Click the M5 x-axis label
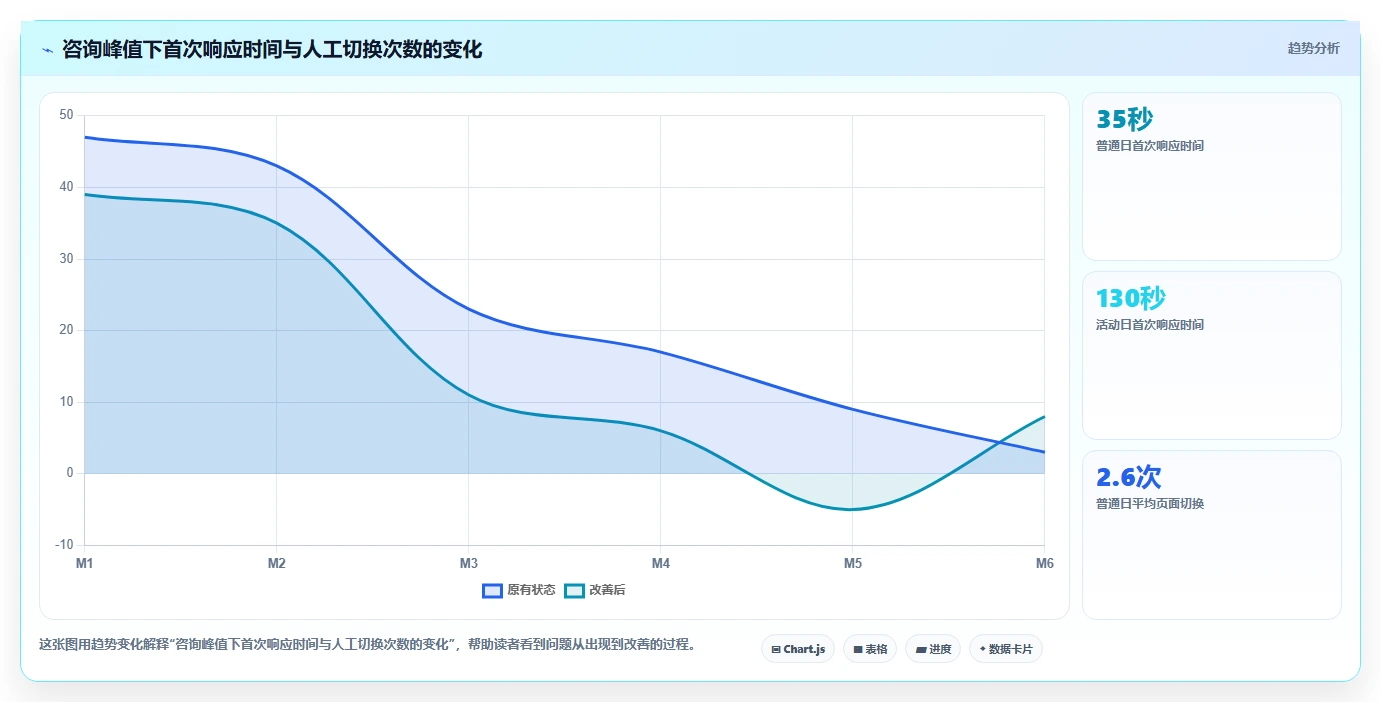Viewport: 1381px width, 702px height. (853, 564)
